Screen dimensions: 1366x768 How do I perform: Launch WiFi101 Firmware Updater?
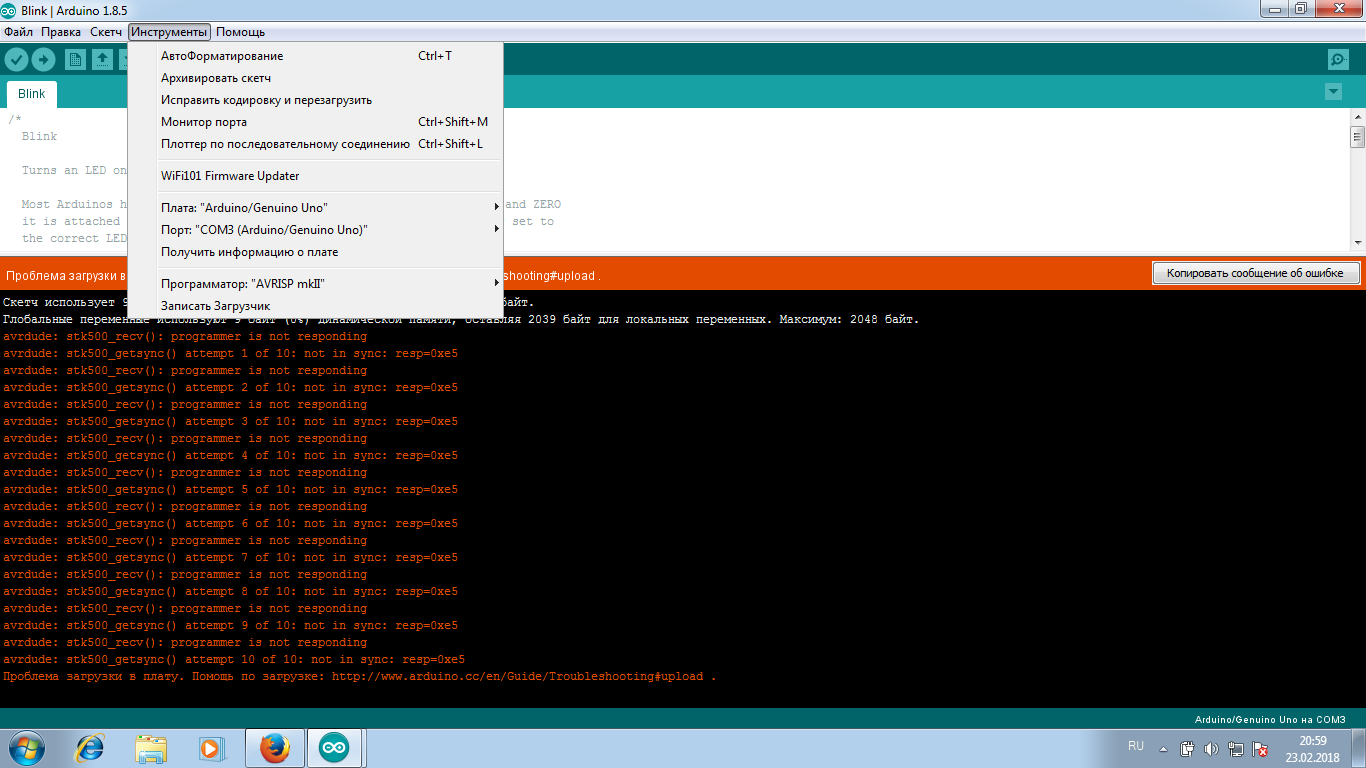point(315,176)
